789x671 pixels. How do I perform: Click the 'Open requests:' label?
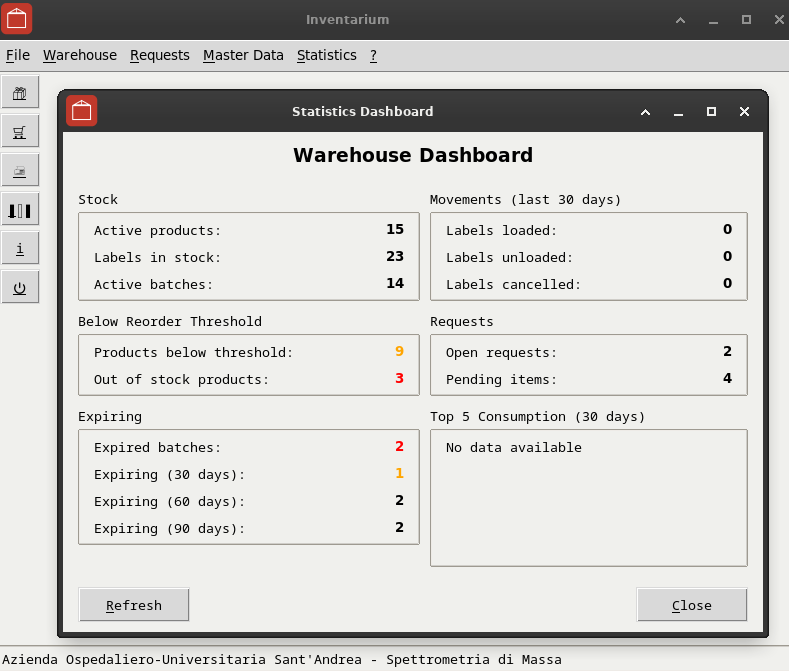coord(501,352)
